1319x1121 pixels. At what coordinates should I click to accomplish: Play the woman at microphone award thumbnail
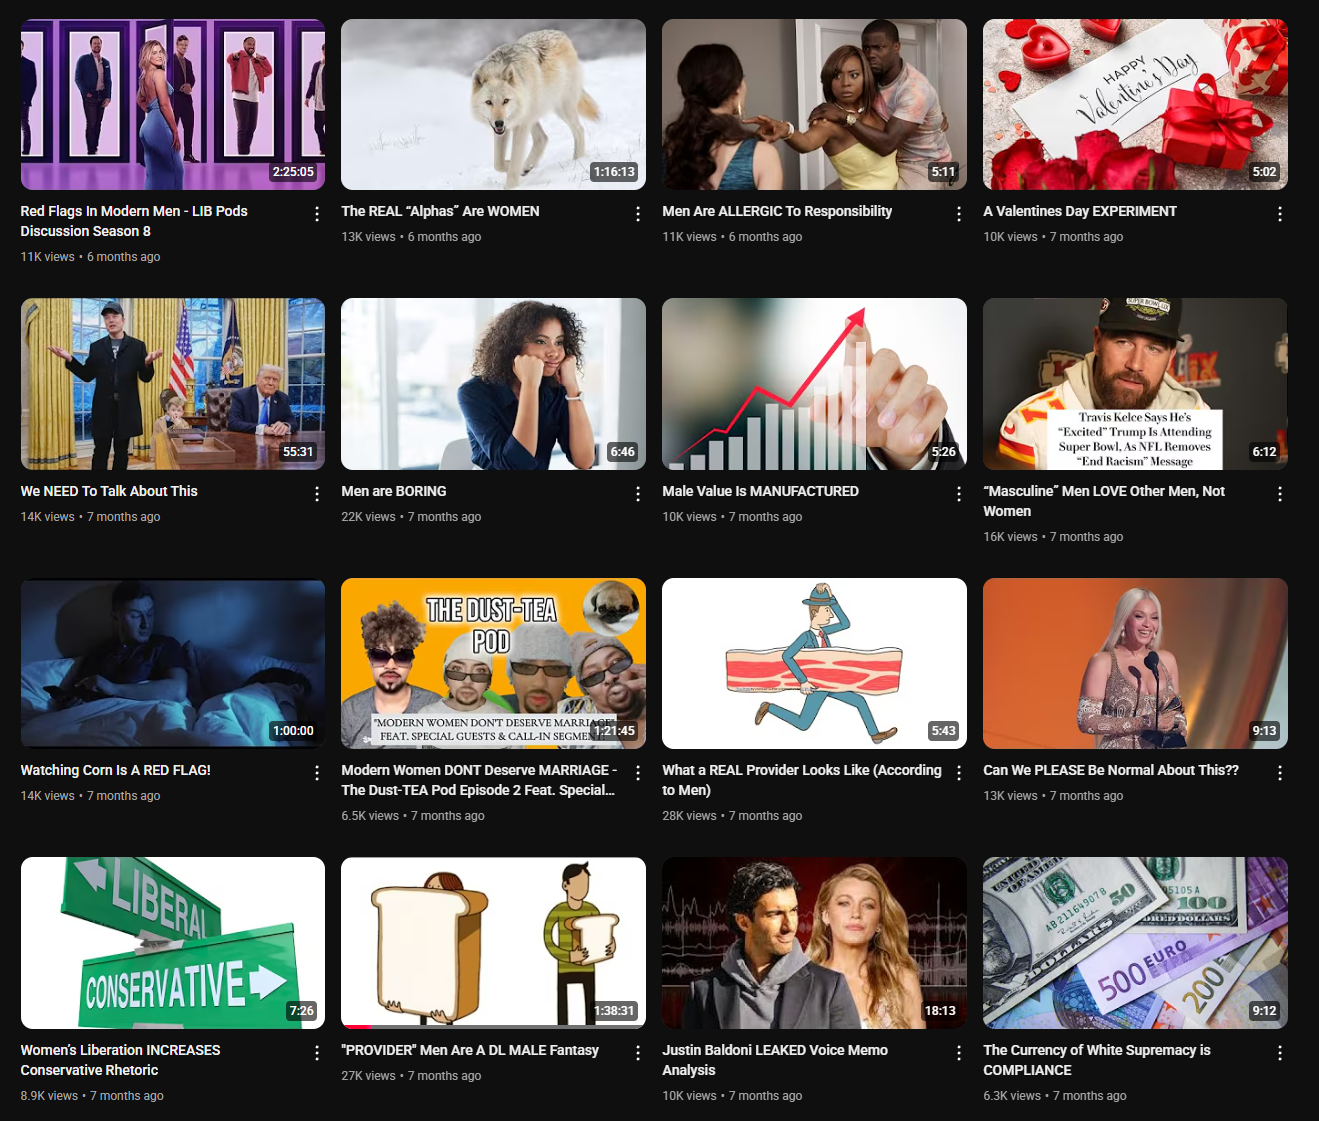tap(1135, 663)
